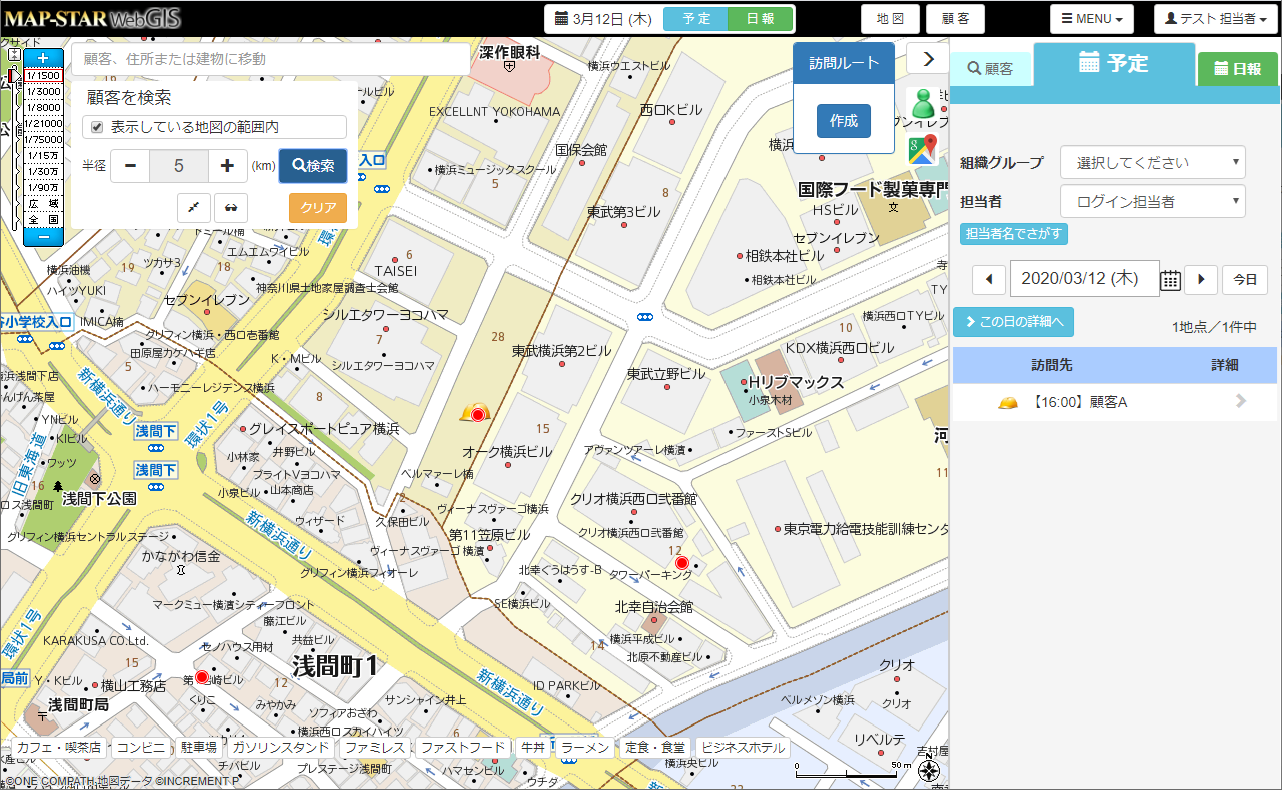Create a visit route with 作成
1282x790 pixels.
(x=844, y=121)
